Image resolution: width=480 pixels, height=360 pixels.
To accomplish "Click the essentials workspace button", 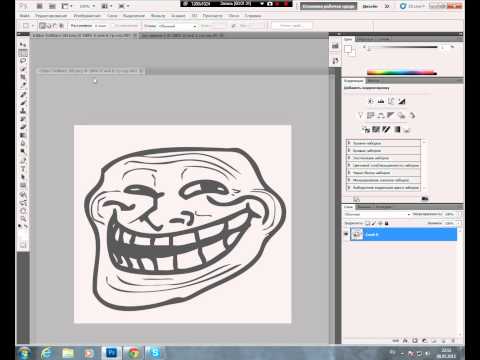I will 328,6.
